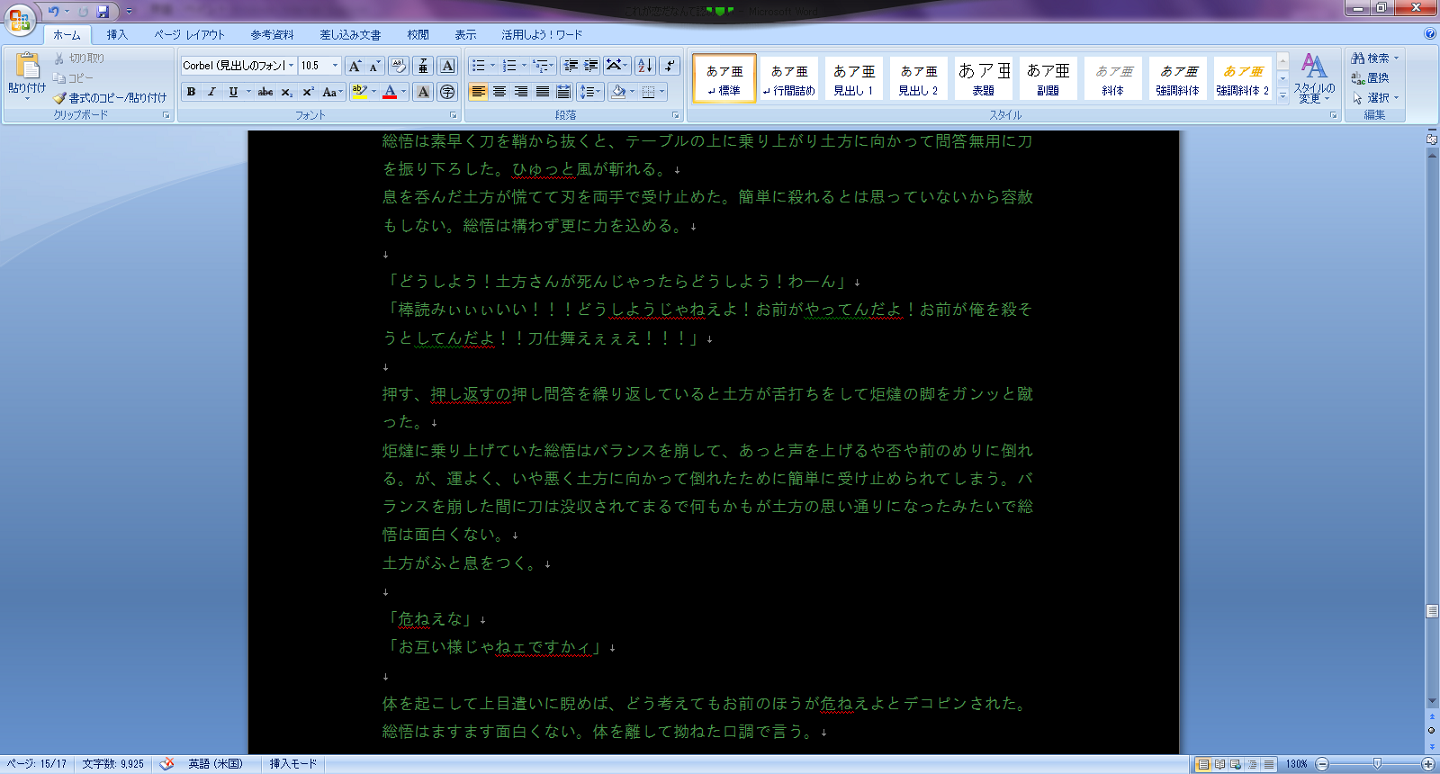Expand the Change Case menu
Image resolution: width=1440 pixels, height=774 pixels.
333,92
